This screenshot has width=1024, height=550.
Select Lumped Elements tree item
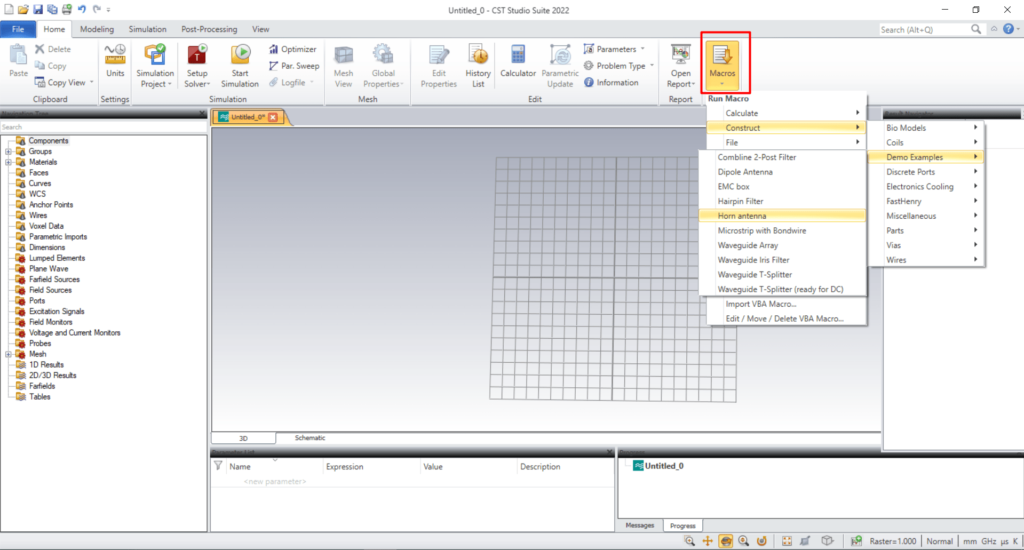[x=57, y=258]
